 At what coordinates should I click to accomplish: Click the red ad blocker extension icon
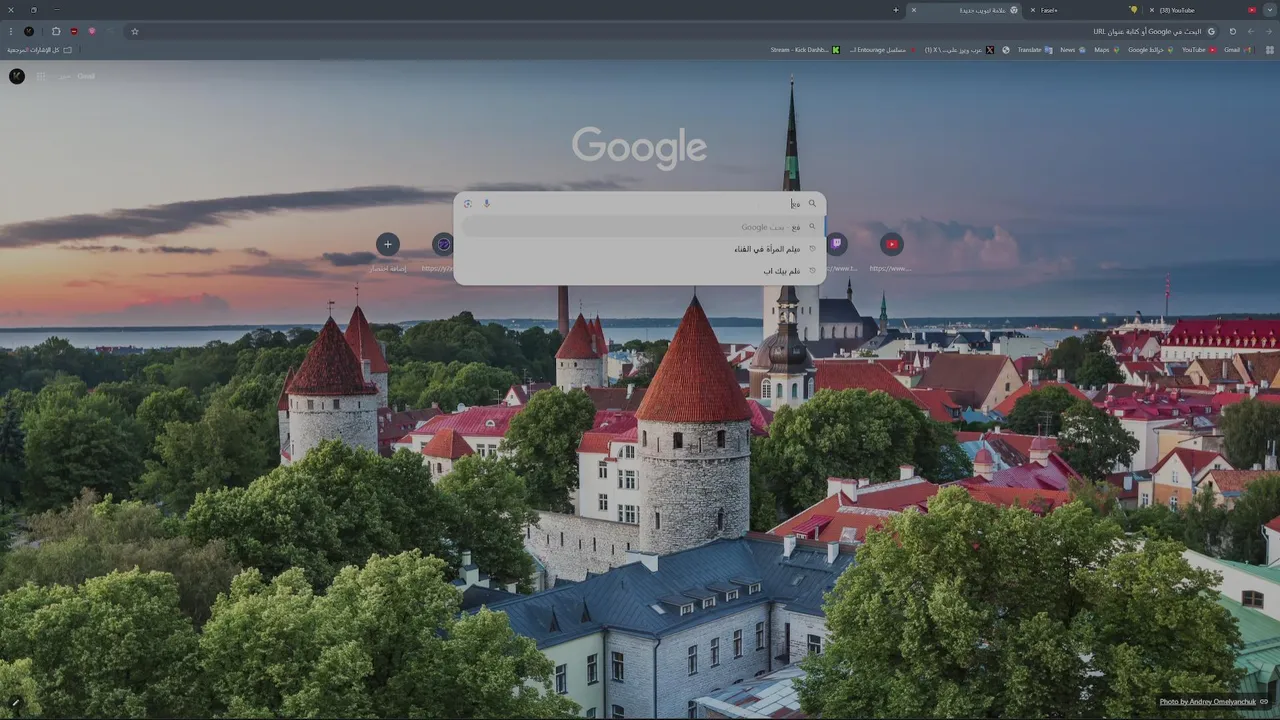[x=74, y=31]
